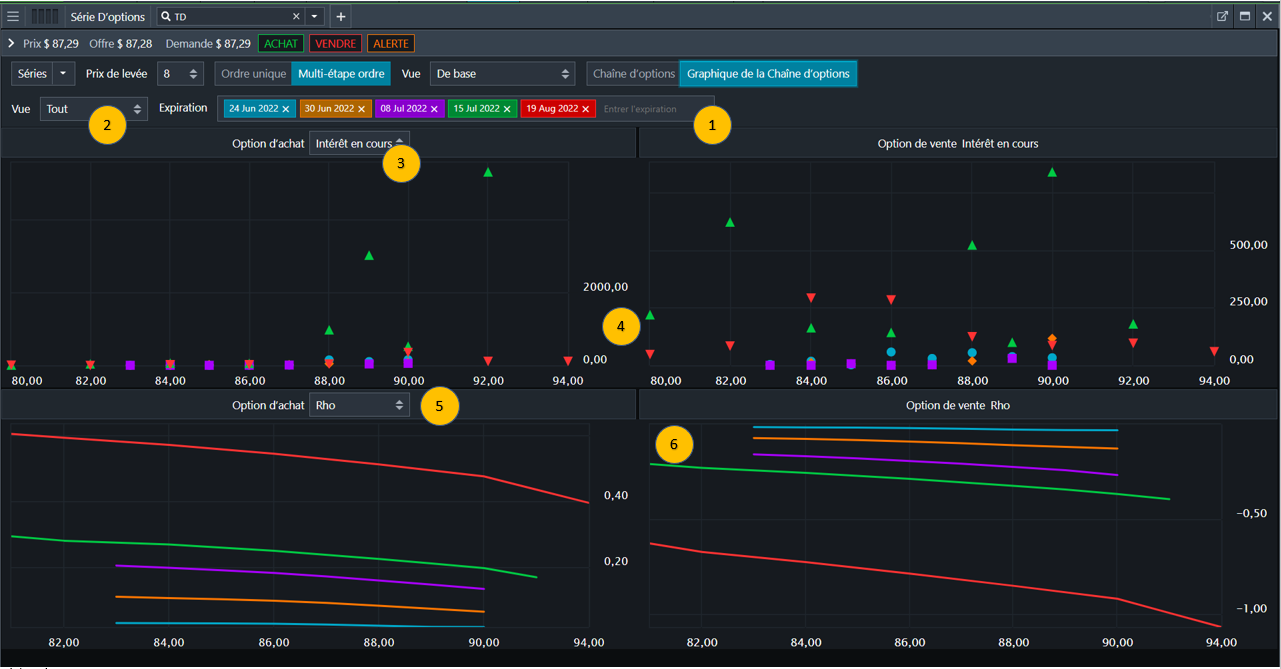Open the symbol search history dropdown arrow
Image resolution: width=1281 pixels, height=669 pixels.
(x=315, y=17)
